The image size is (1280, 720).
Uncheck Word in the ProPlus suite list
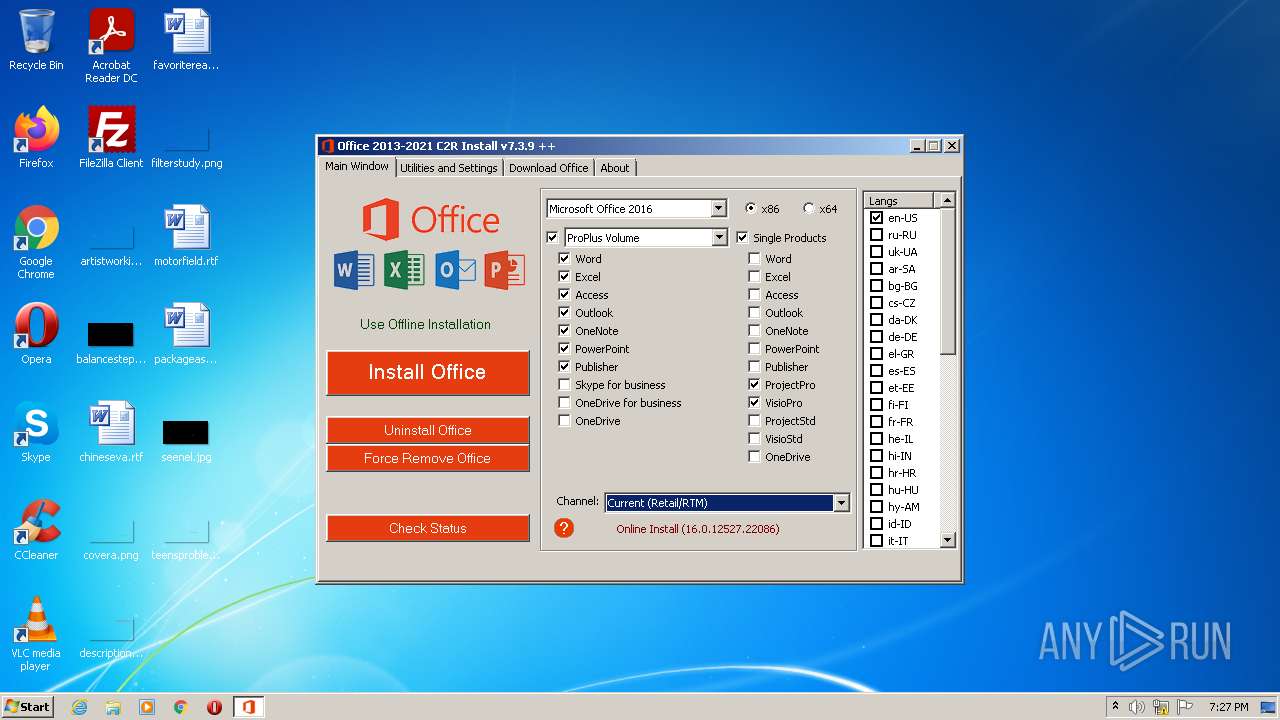[565, 259]
